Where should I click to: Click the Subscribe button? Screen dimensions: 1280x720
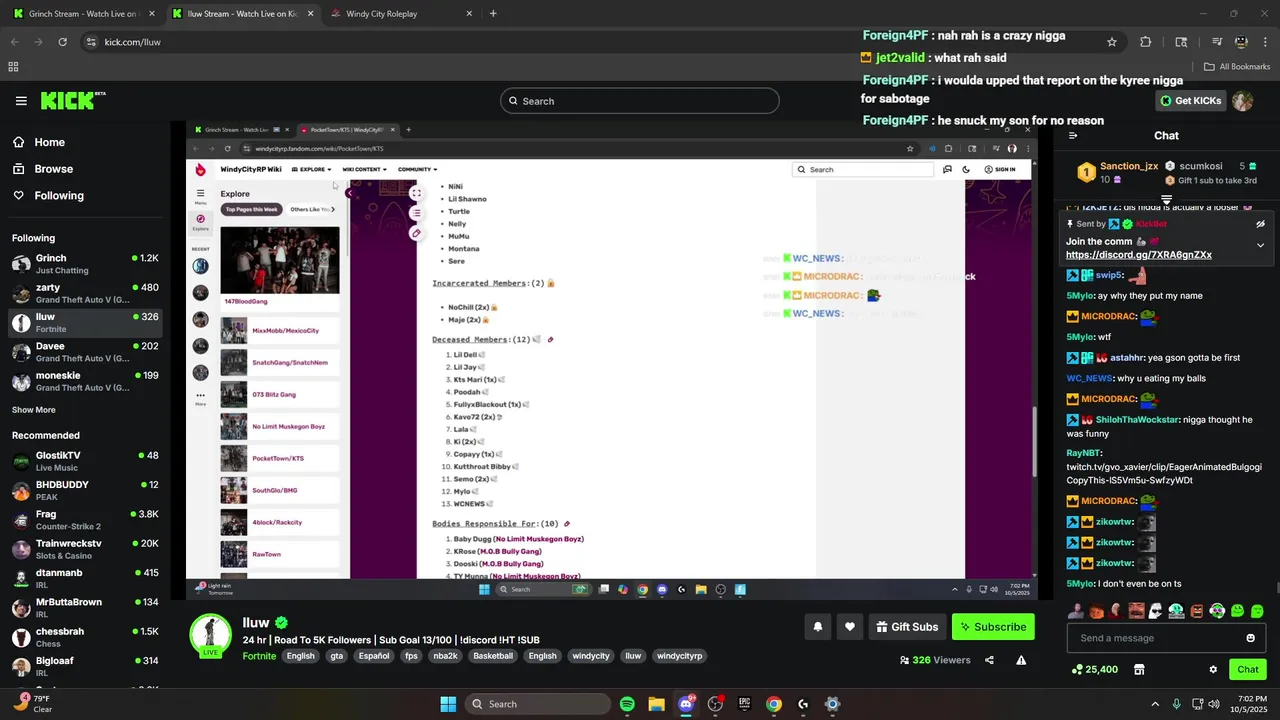click(993, 627)
